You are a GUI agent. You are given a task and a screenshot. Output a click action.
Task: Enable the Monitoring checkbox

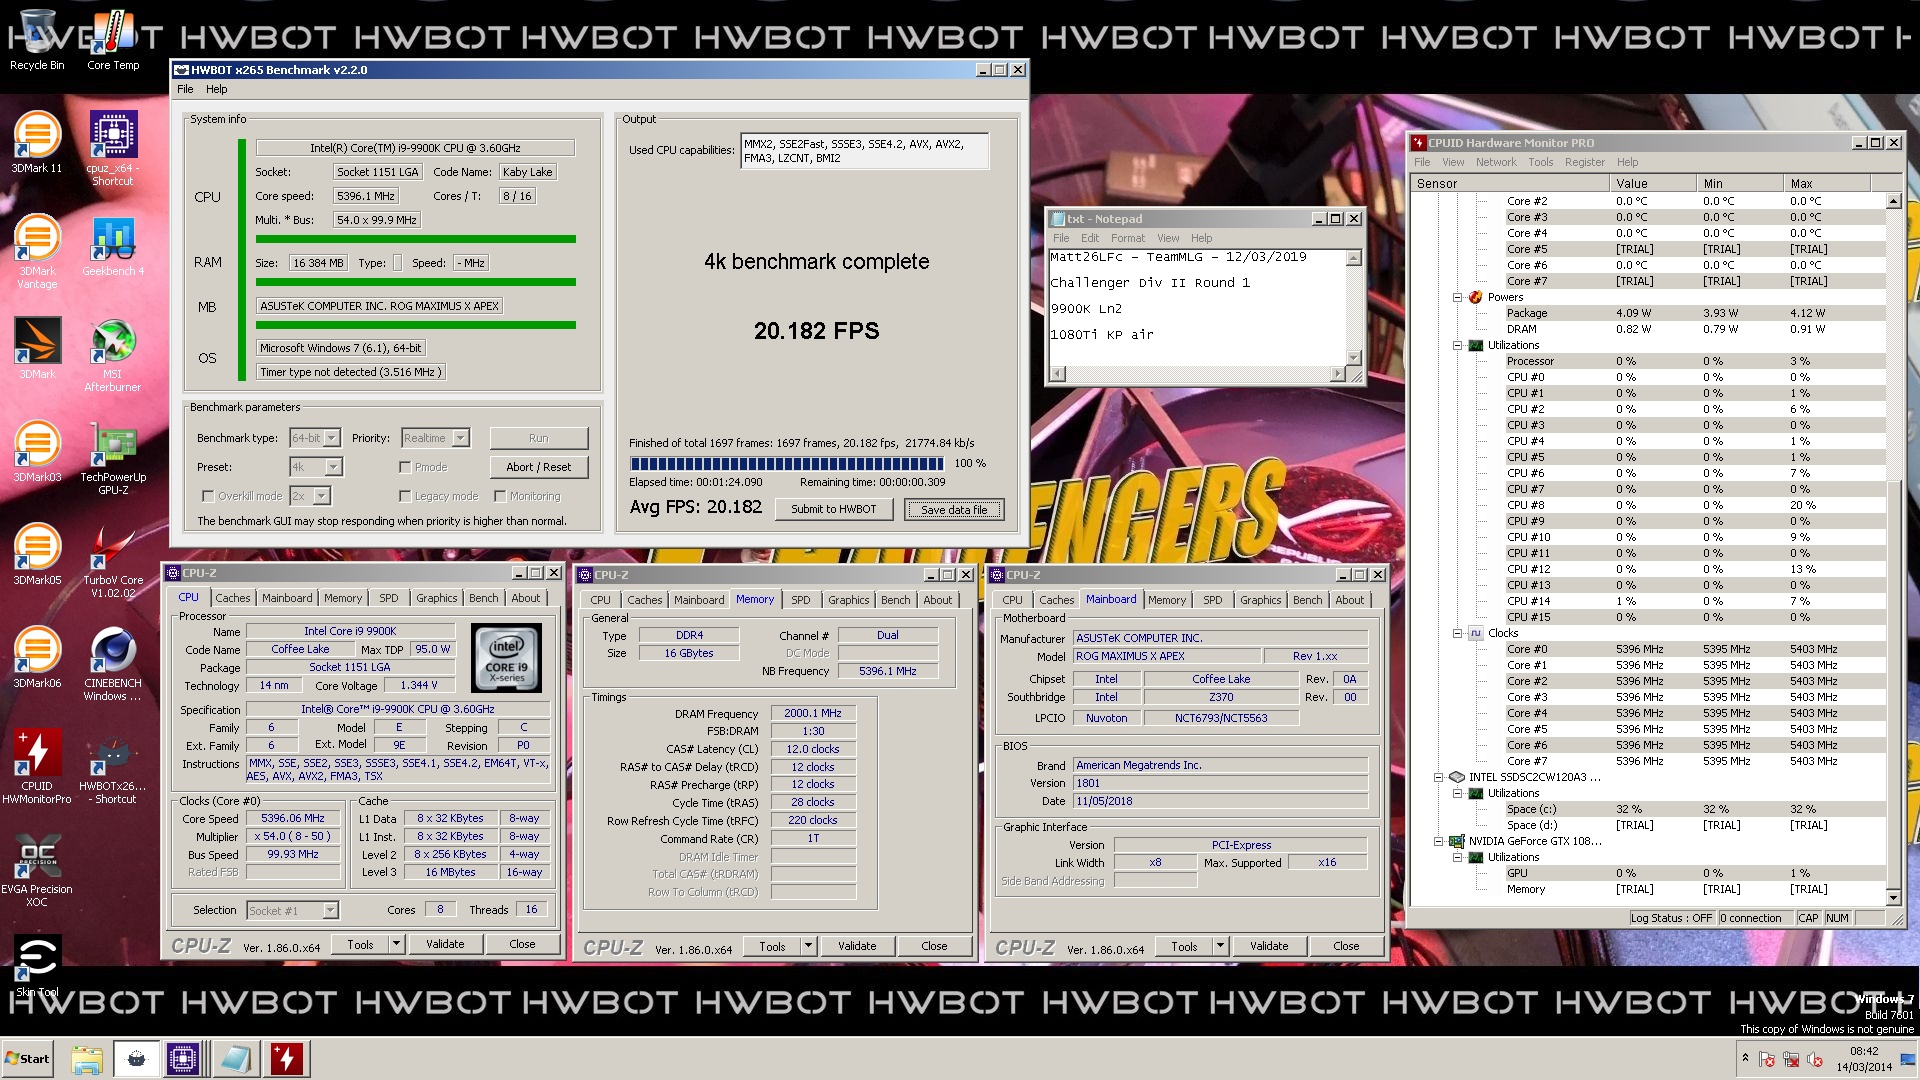[500, 496]
